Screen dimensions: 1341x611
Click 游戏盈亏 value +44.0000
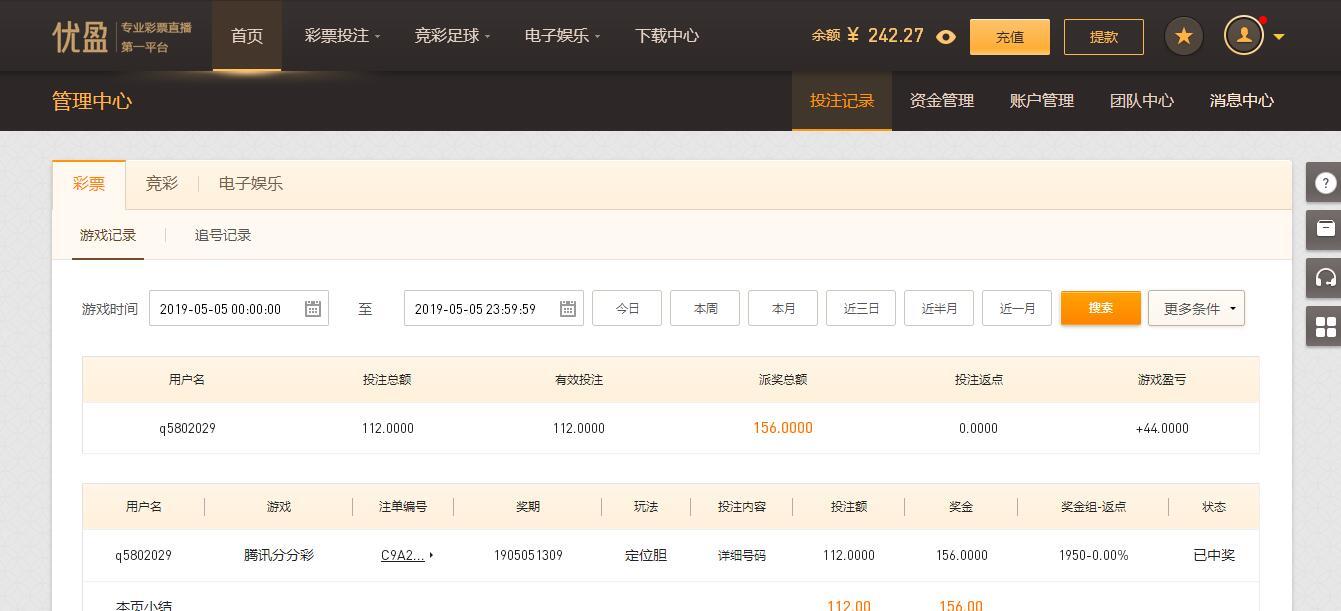tap(1162, 428)
